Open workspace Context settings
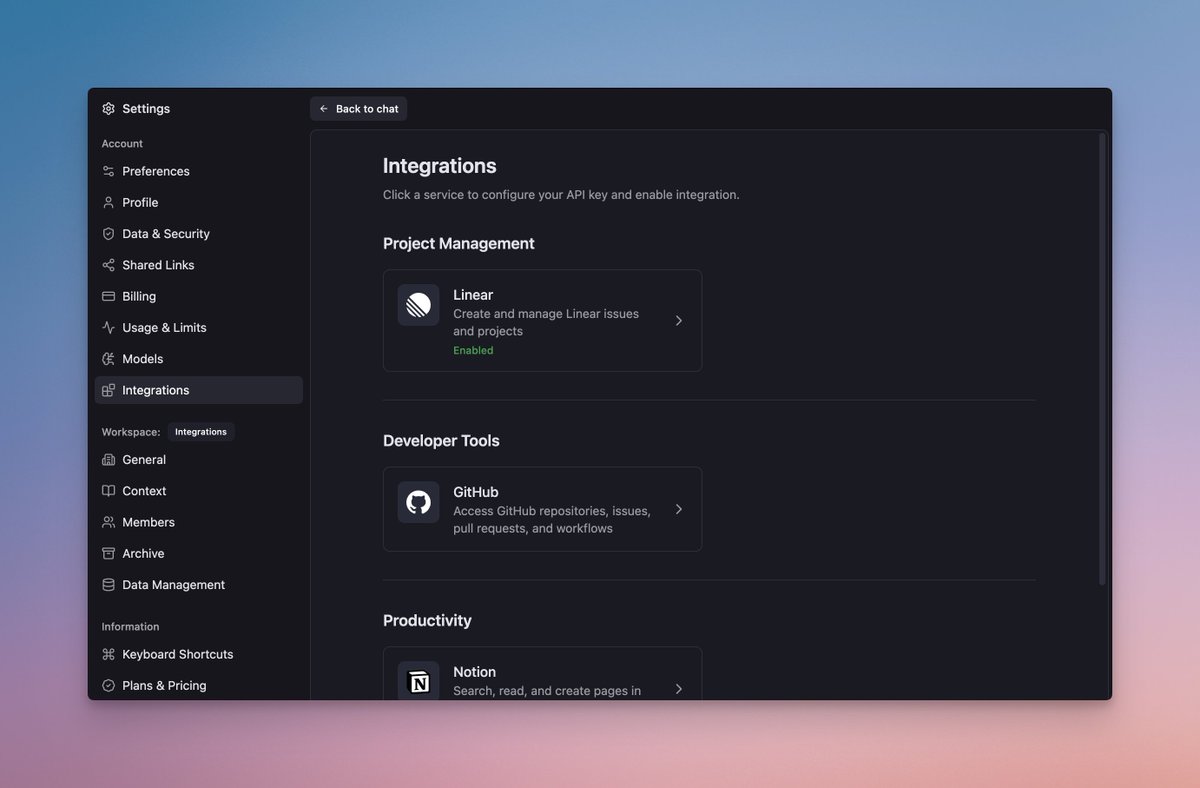Viewport: 1200px width, 788px height. point(199,491)
